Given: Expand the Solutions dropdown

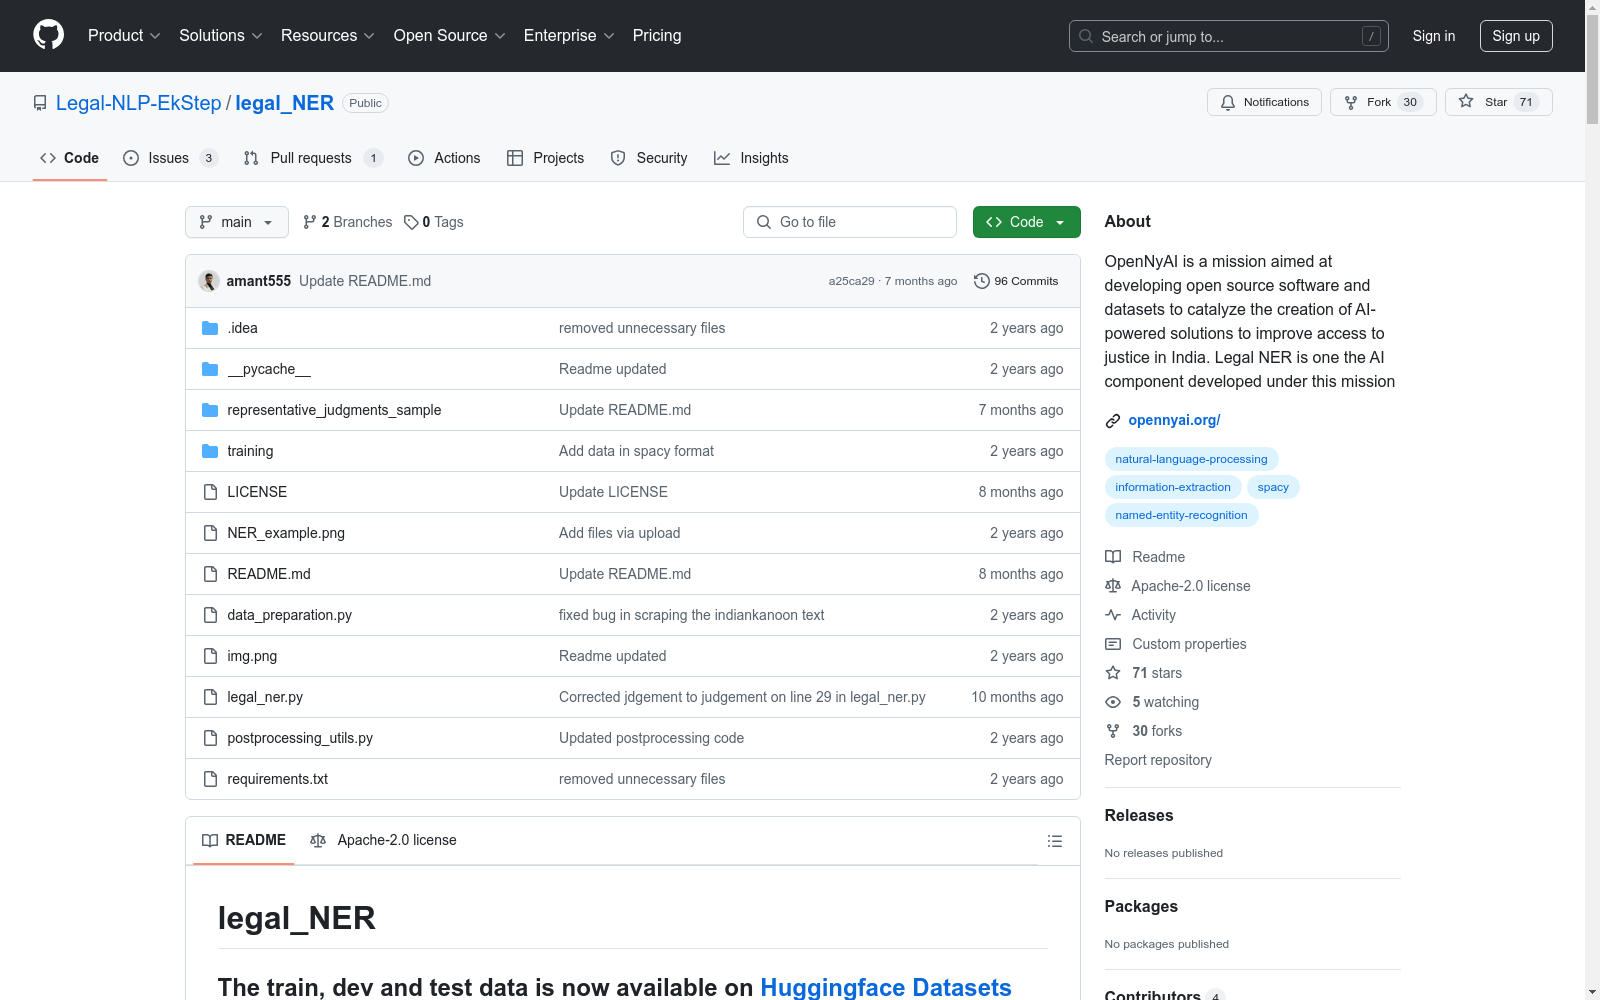Looking at the screenshot, I should (x=221, y=36).
